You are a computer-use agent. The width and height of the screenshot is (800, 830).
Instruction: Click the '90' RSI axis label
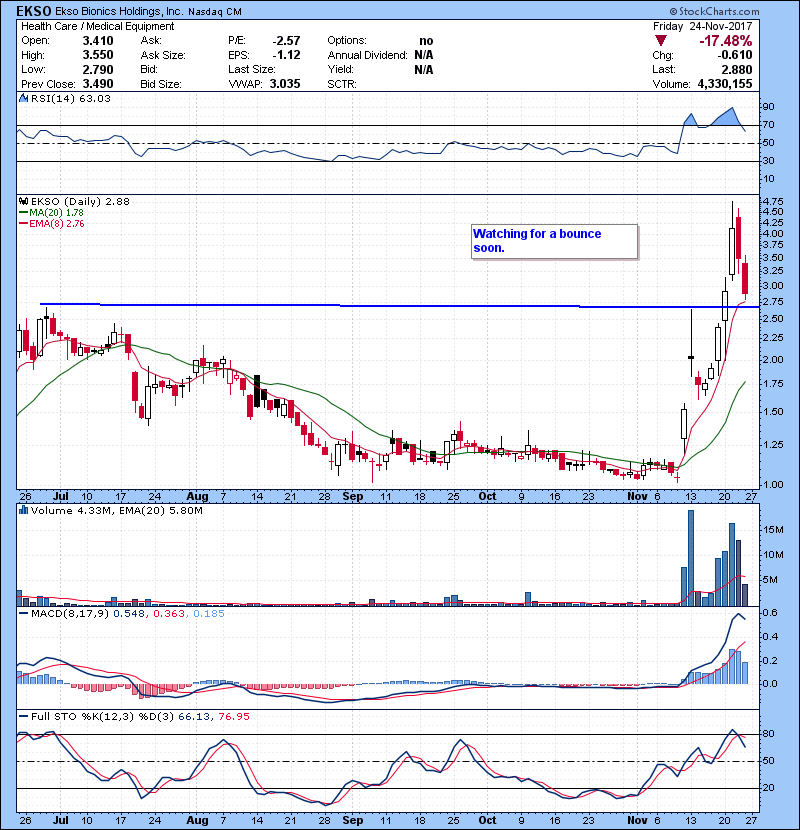tap(768, 106)
